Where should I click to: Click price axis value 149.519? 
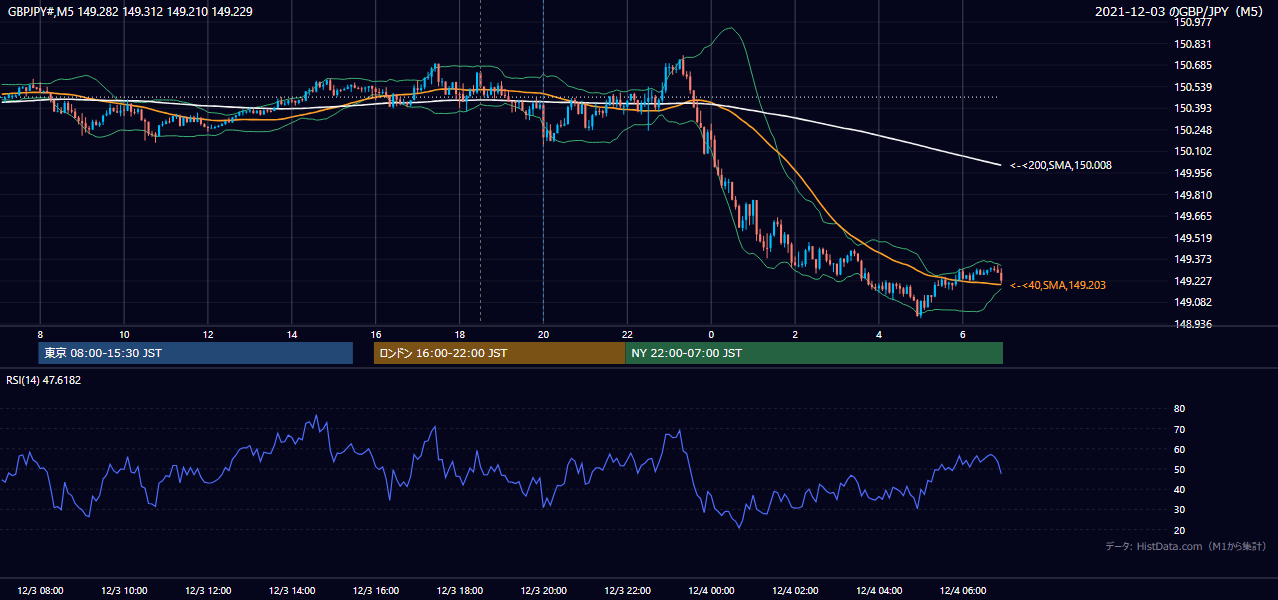tap(1194, 238)
